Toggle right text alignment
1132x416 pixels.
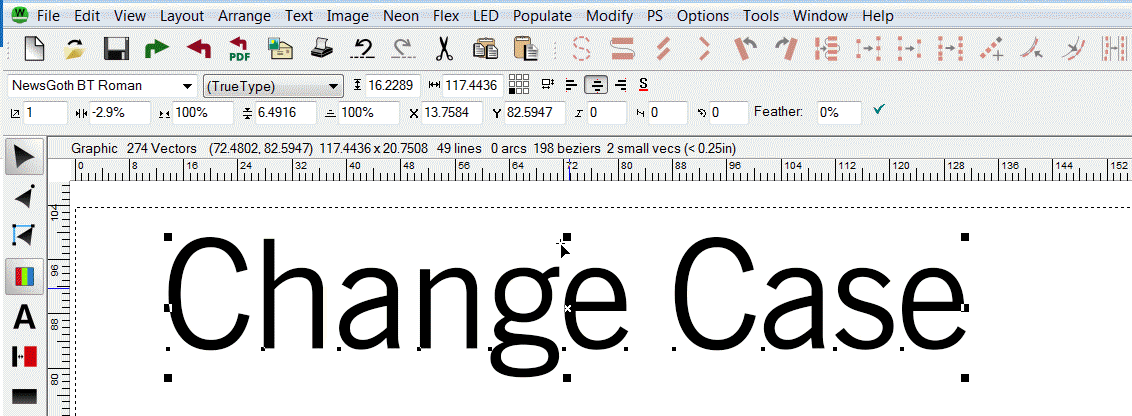620,86
